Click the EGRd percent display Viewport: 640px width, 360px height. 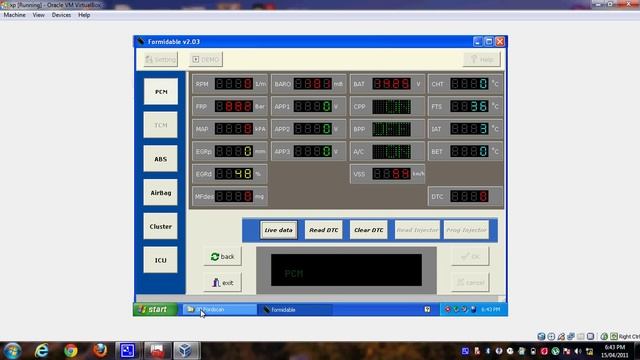click(234, 174)
